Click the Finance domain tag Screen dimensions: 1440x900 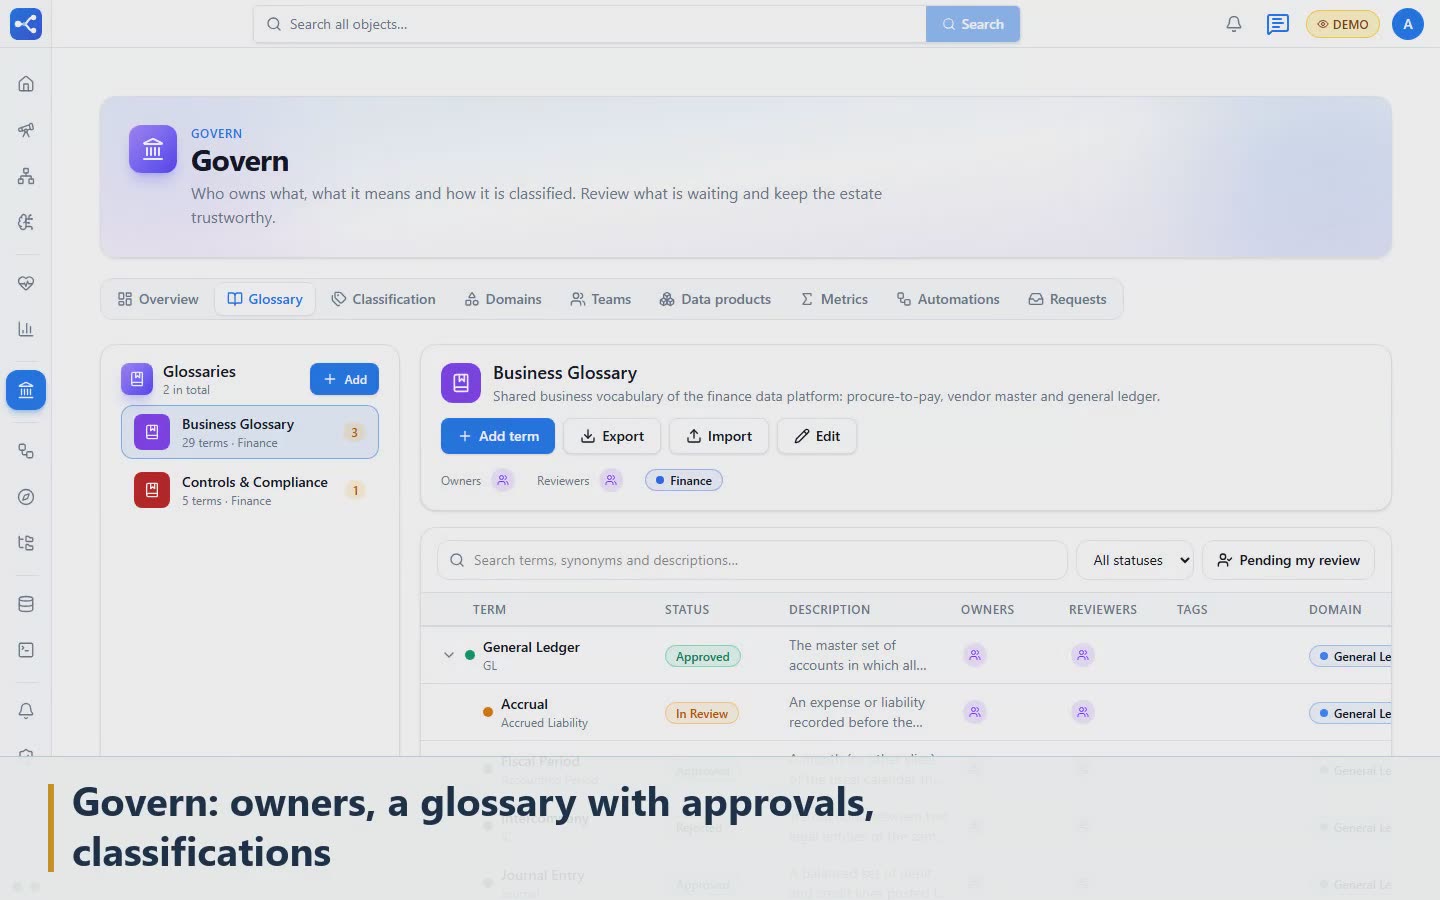[684, 481]
